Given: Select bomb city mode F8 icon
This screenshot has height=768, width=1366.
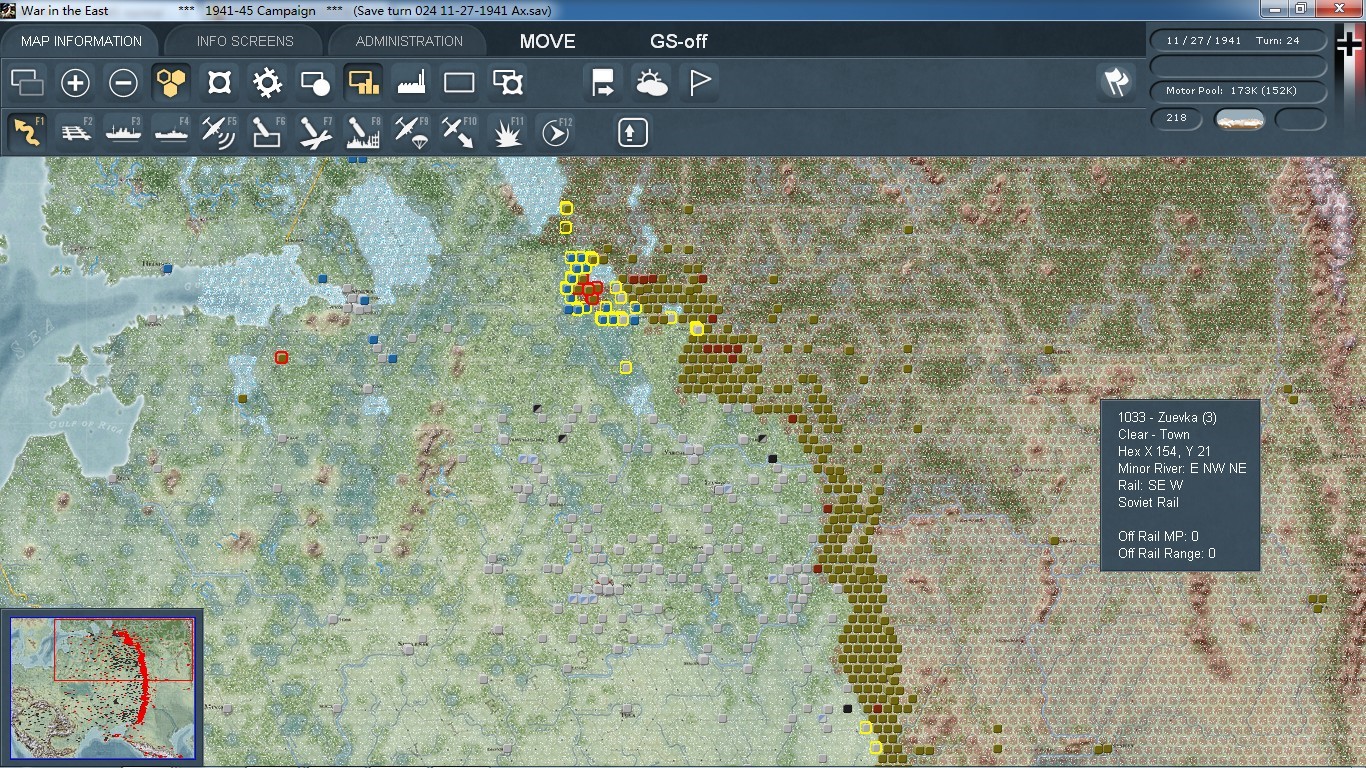Looking at the screenshot, I should pyautogui.click(x=363, y=132).
